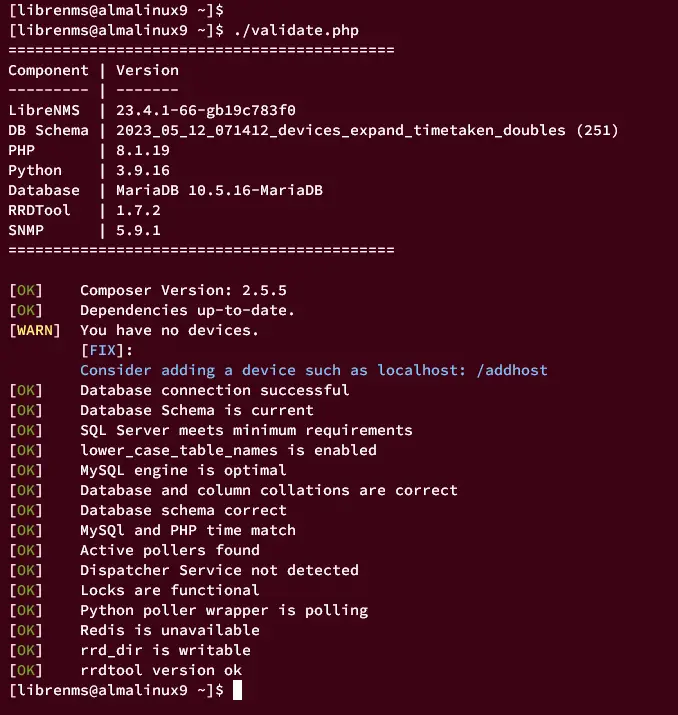
Task: Click the "Component" column header
Action: coord(48,70)
